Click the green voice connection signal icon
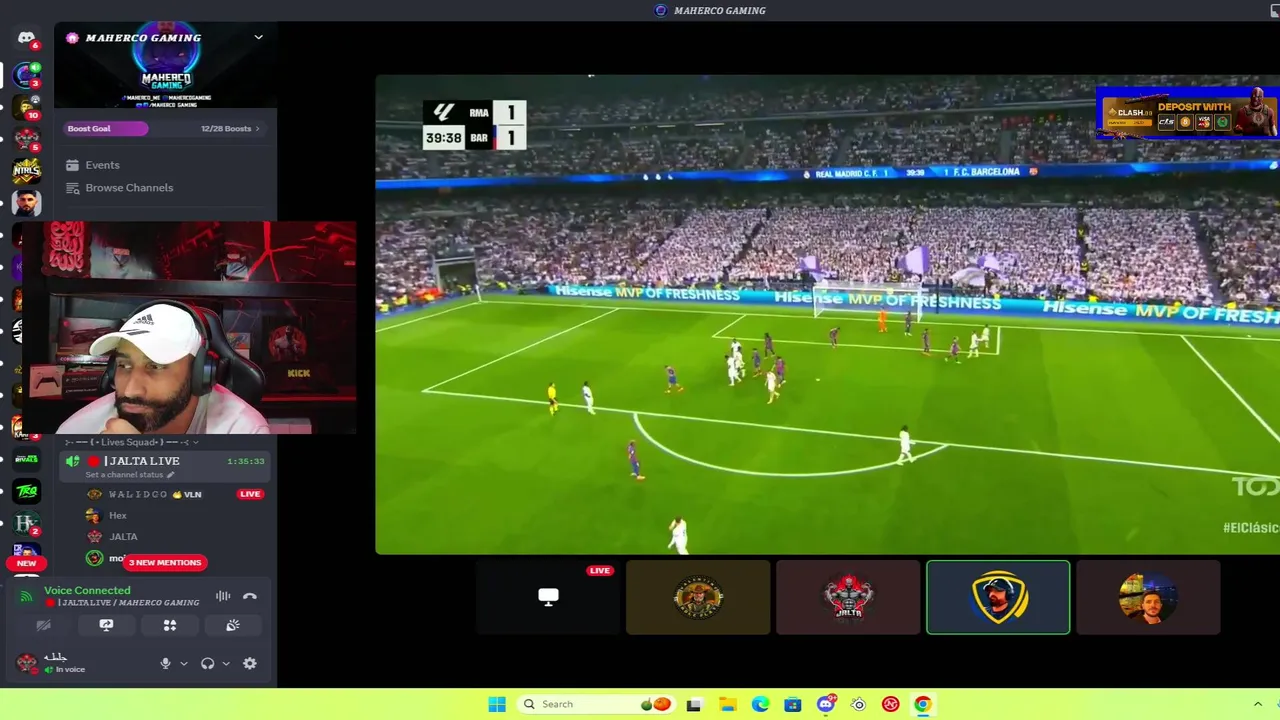 [26, 596]
